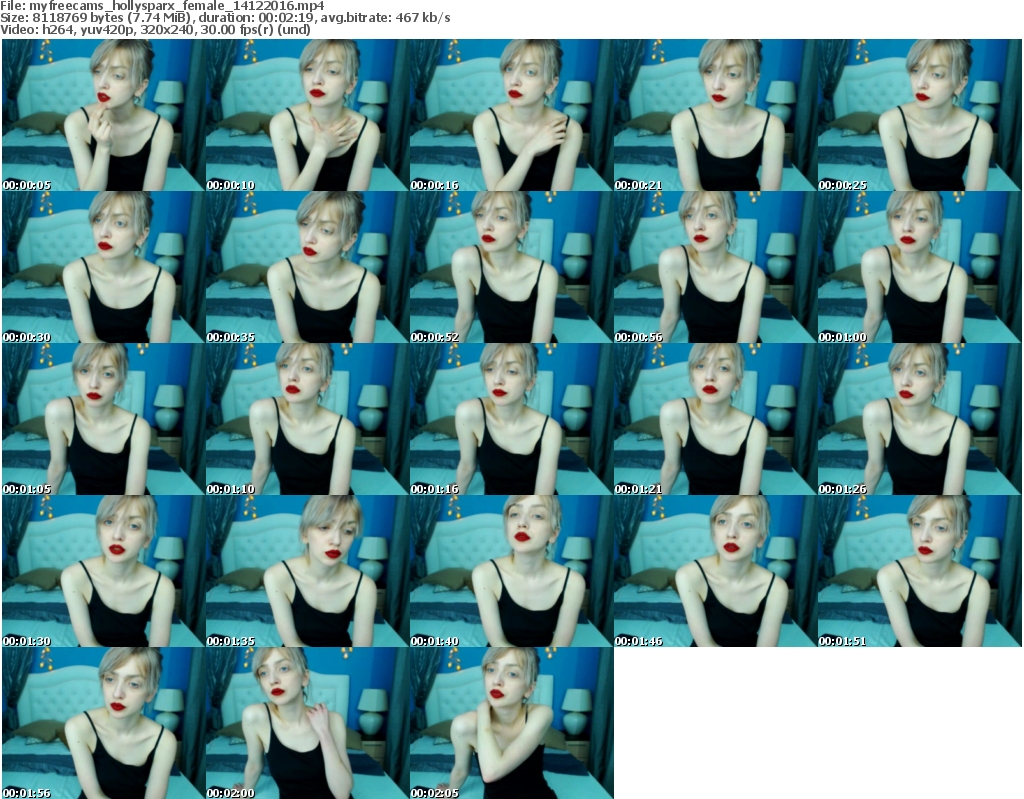Pick the frame stamped 00:01:05
Image resolution: width=1024 pixels, height=799 pixels.
pos(103,419)
